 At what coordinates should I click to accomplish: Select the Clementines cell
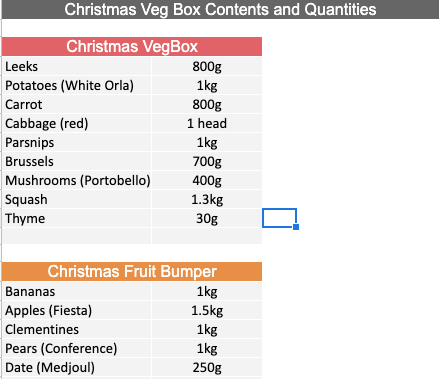(77, 329)
